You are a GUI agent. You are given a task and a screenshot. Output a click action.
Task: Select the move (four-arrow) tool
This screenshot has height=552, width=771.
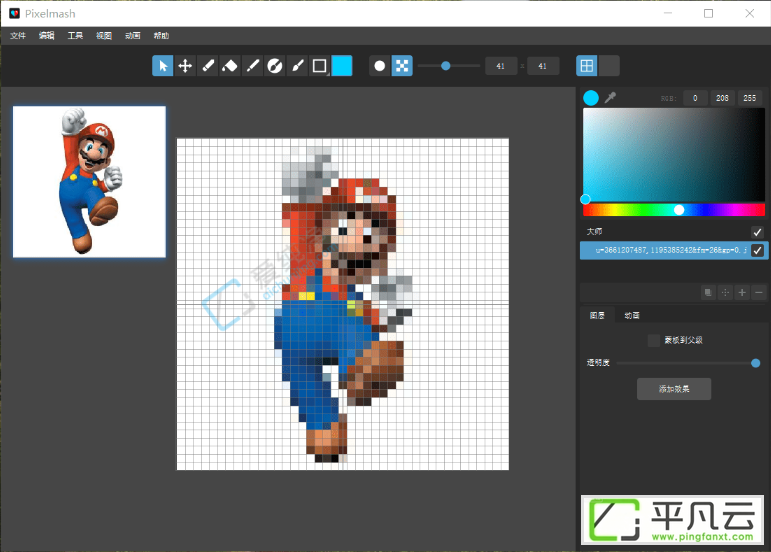pos(185,66)
